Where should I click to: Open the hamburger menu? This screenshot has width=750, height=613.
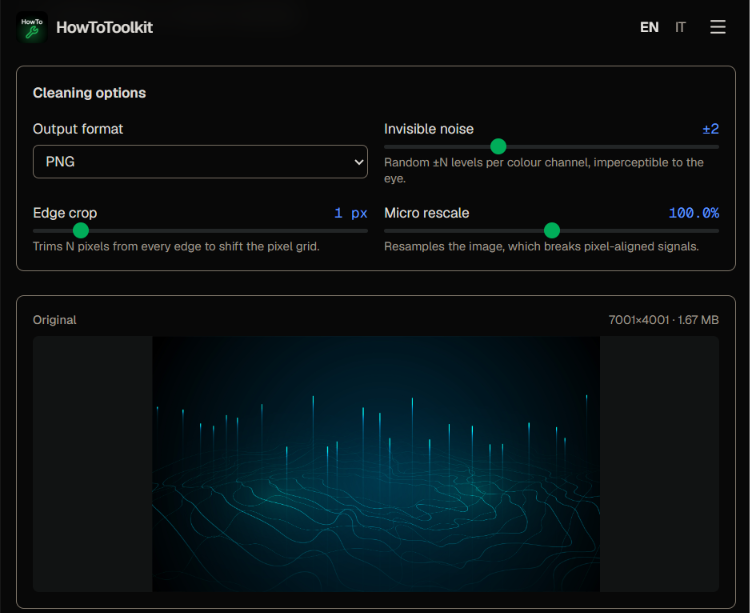[717, 27]
